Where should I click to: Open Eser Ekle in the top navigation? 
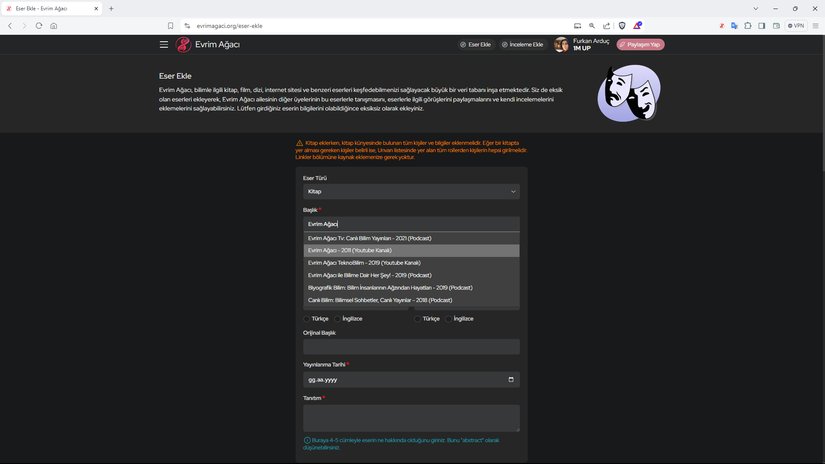pyautogui.click(x=475, y=45)
